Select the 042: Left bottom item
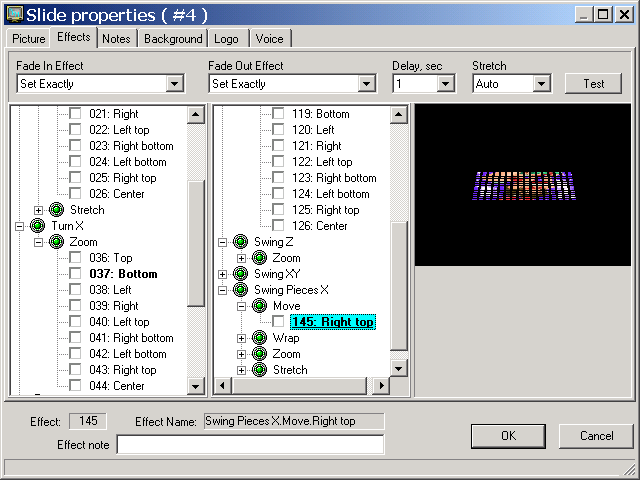This screenshot has height=480, width=640. point(128,354)
